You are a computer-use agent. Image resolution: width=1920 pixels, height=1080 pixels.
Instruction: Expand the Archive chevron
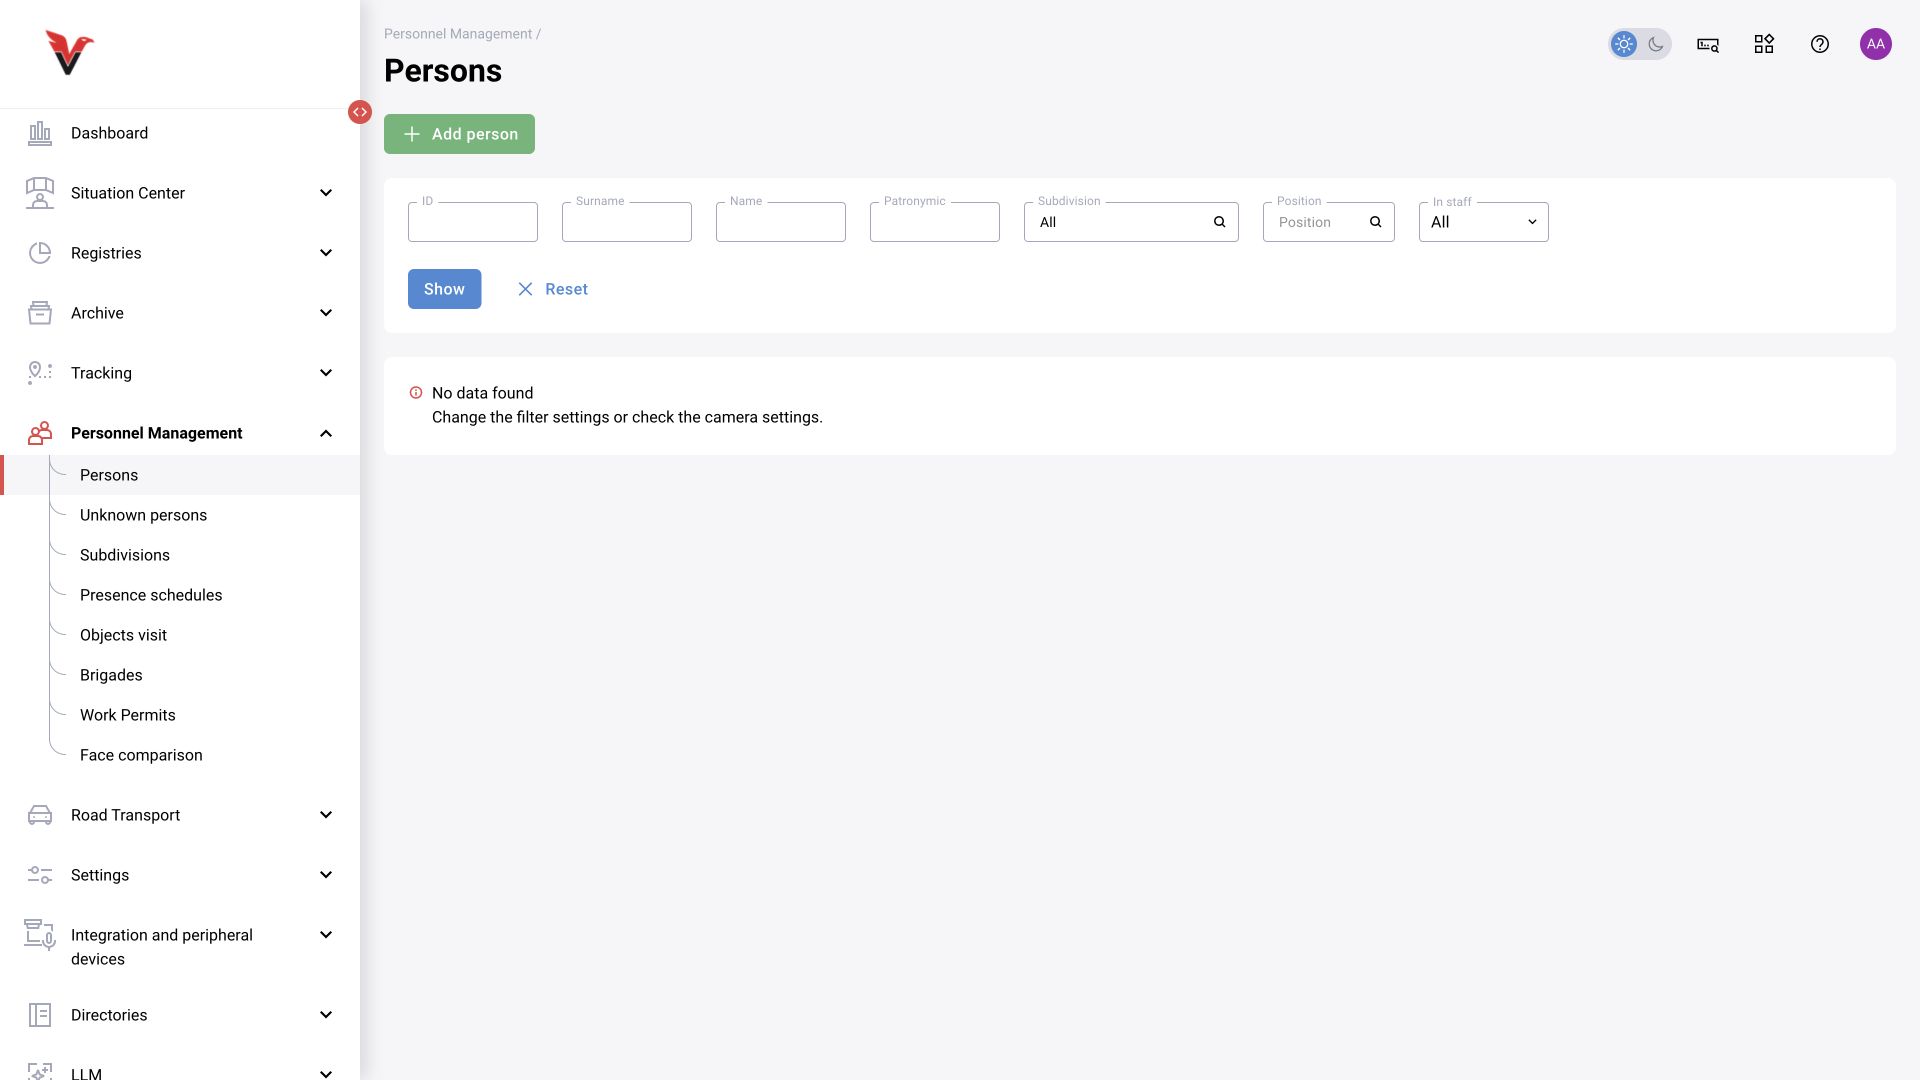tap(326, 313)
